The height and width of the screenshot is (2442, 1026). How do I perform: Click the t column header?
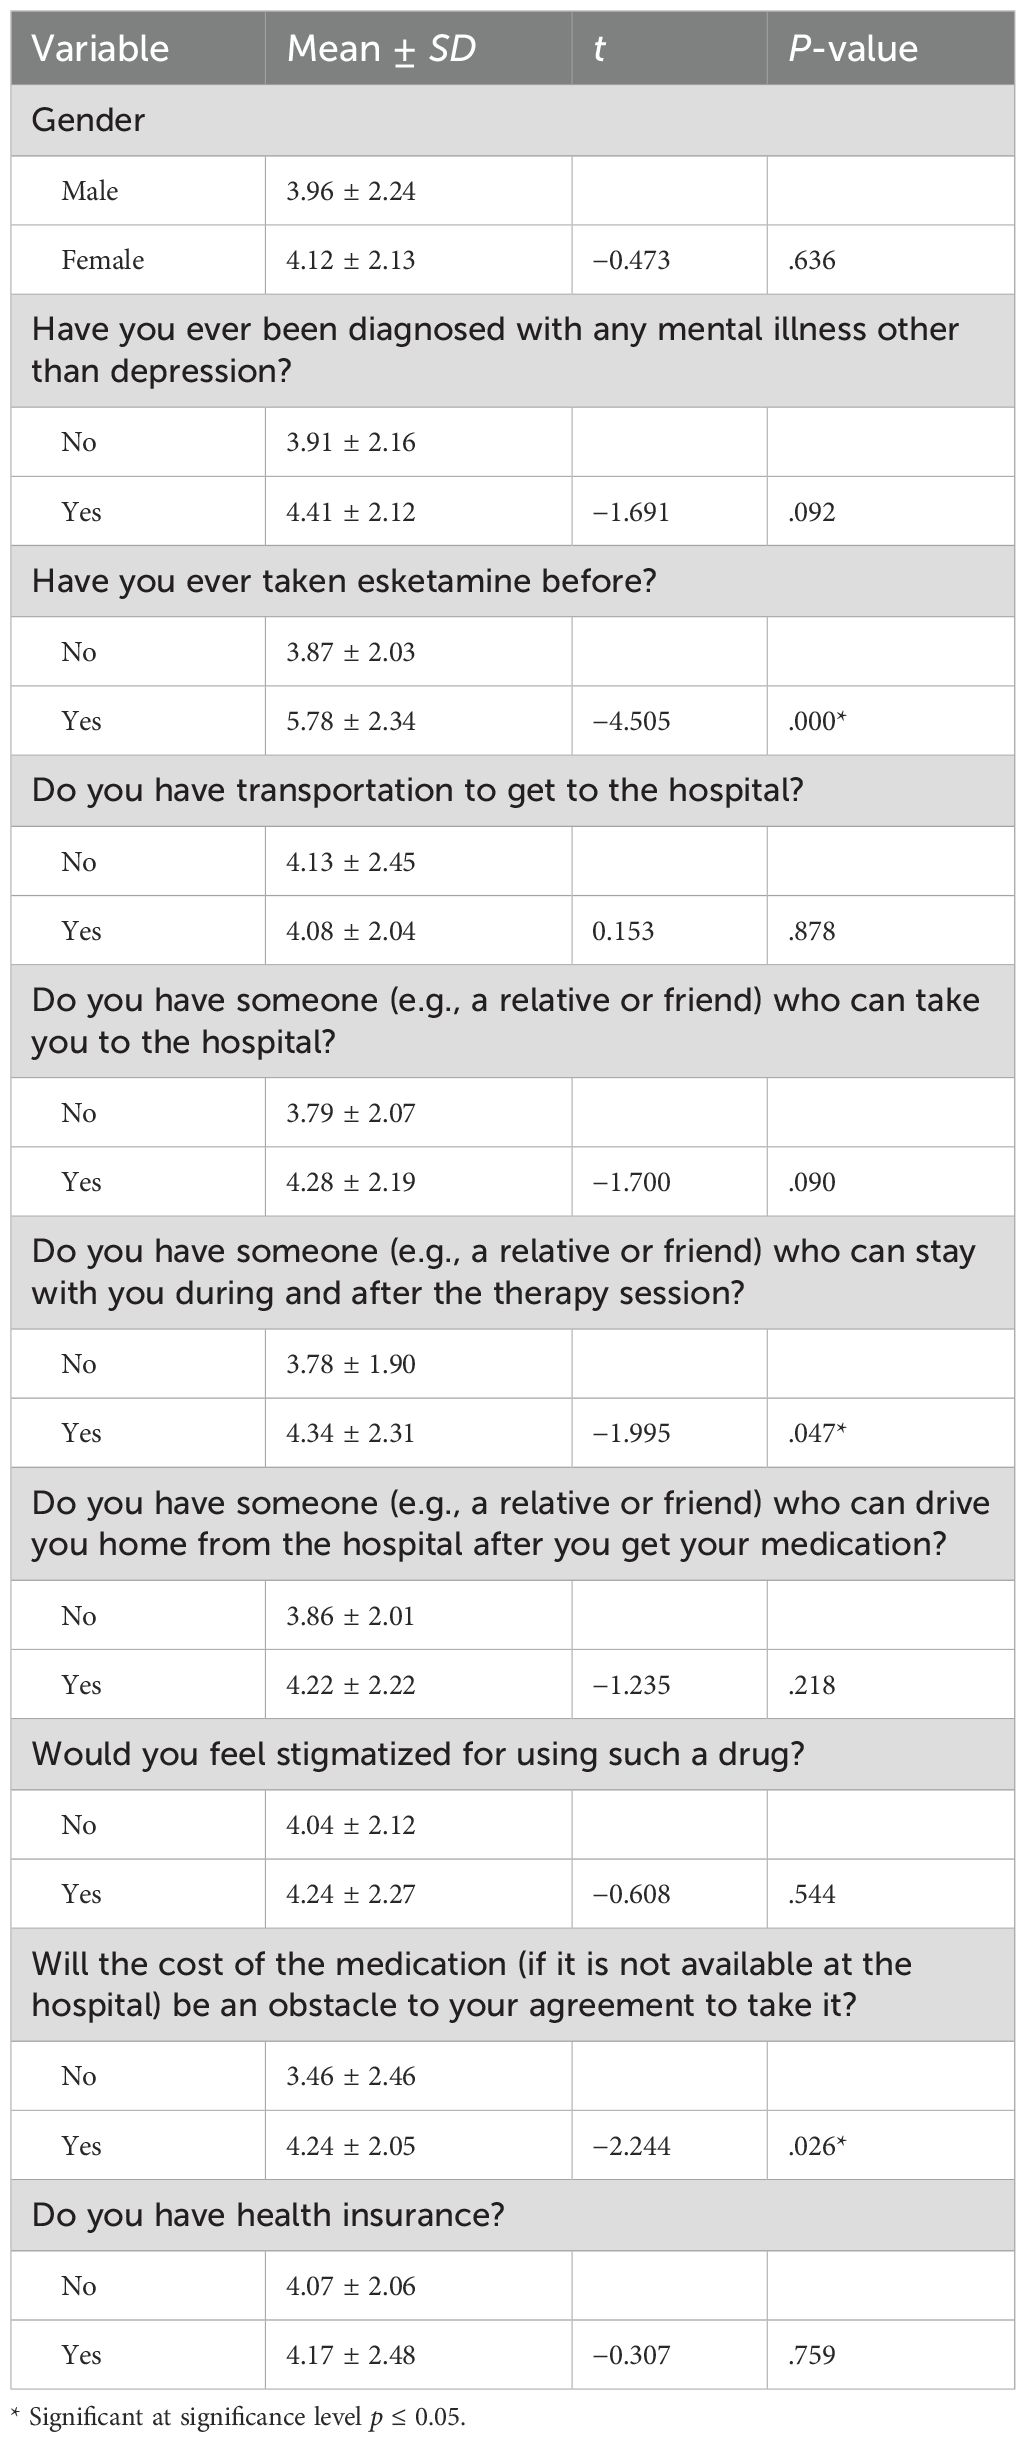tap(599, 49)
